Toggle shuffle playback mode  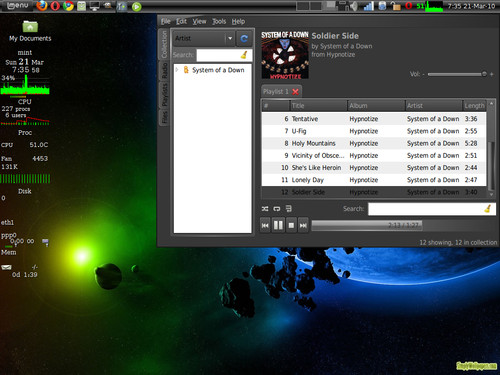[265, 209]
